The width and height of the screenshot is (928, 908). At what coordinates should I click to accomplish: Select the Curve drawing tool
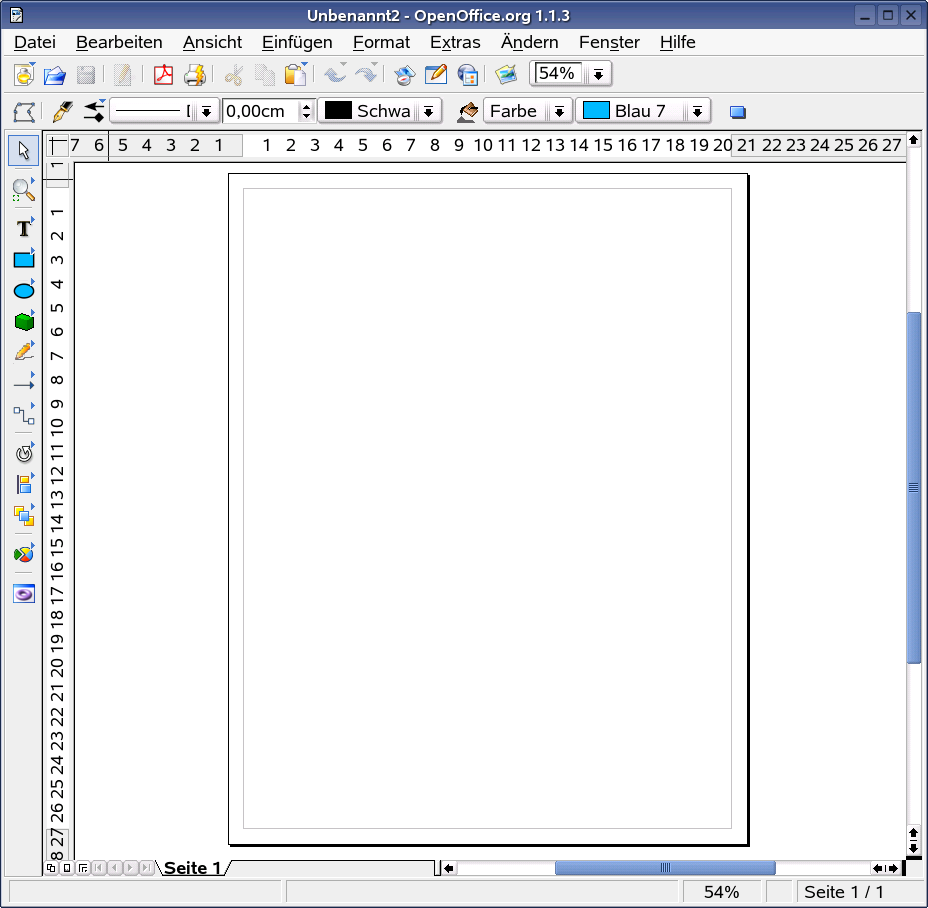pos(22,351)
